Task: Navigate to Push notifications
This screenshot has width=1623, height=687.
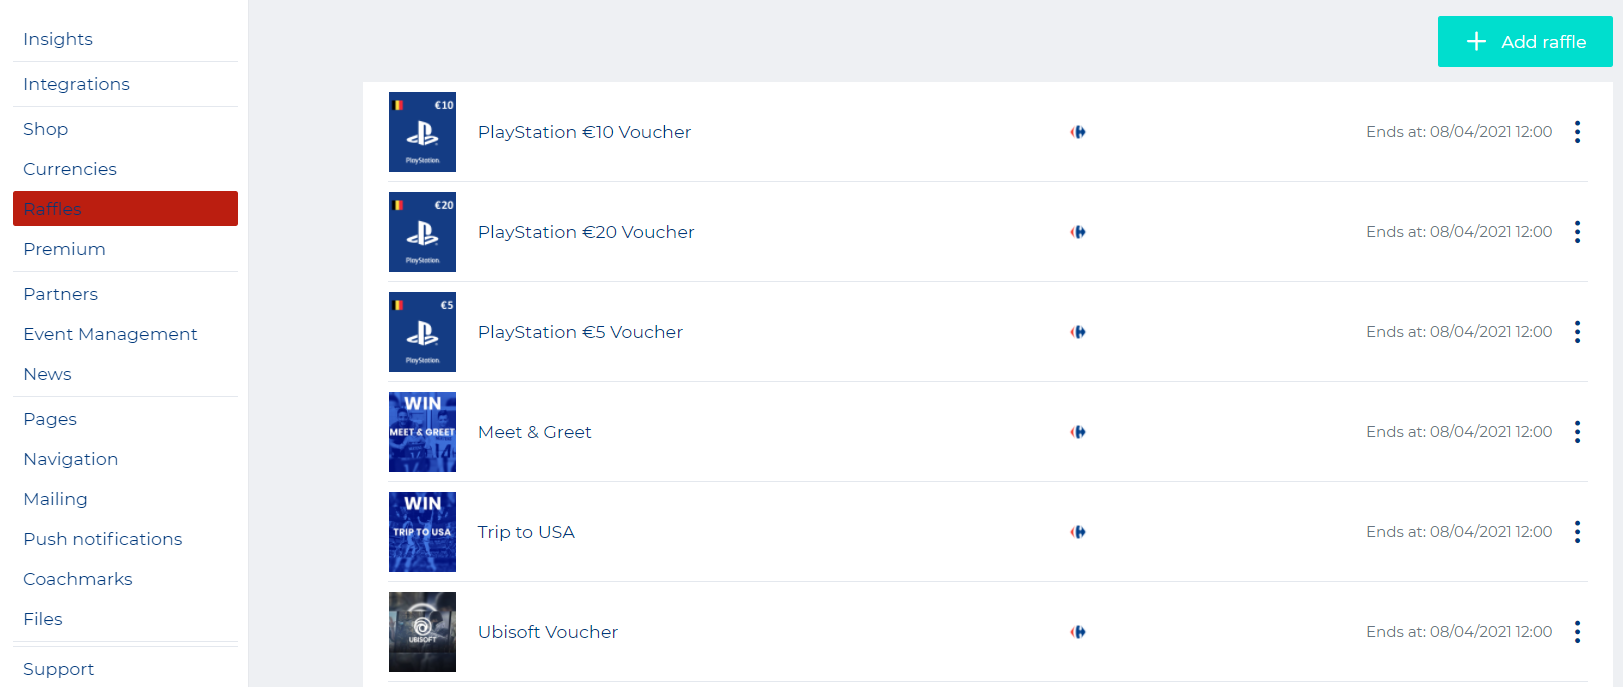Action: pyautogui.click(x=103, y=539)
